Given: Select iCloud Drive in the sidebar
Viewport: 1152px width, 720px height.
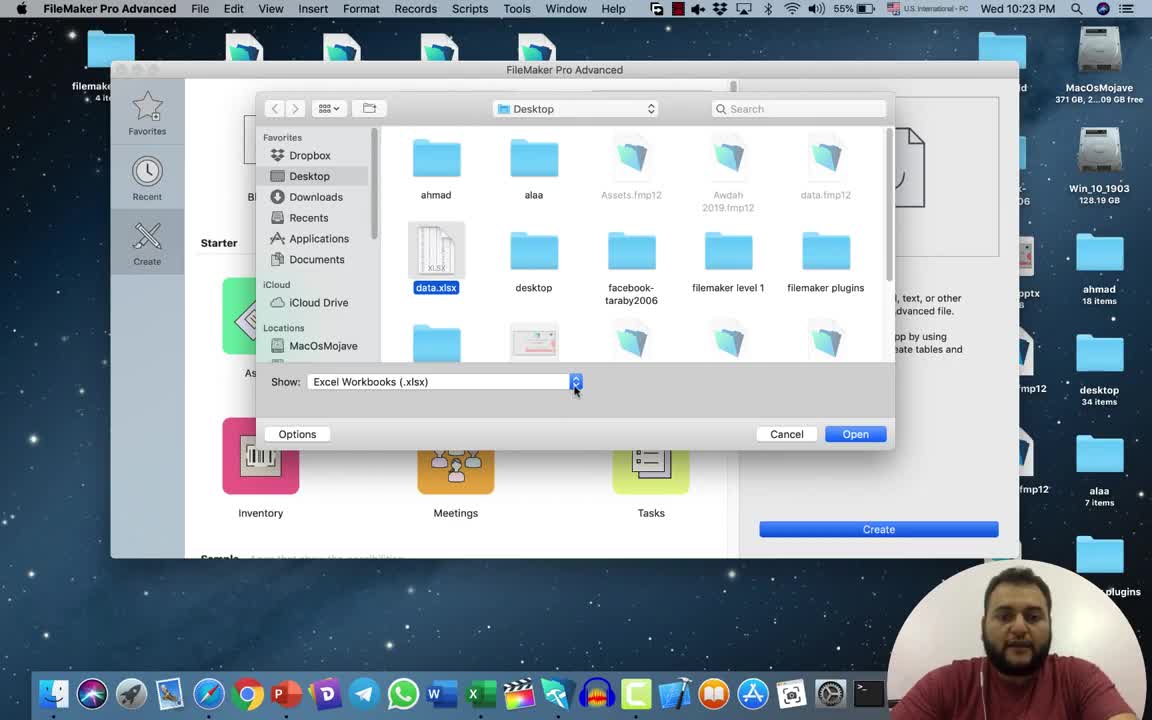Looking at the screenshot, I should click(316, 303).
